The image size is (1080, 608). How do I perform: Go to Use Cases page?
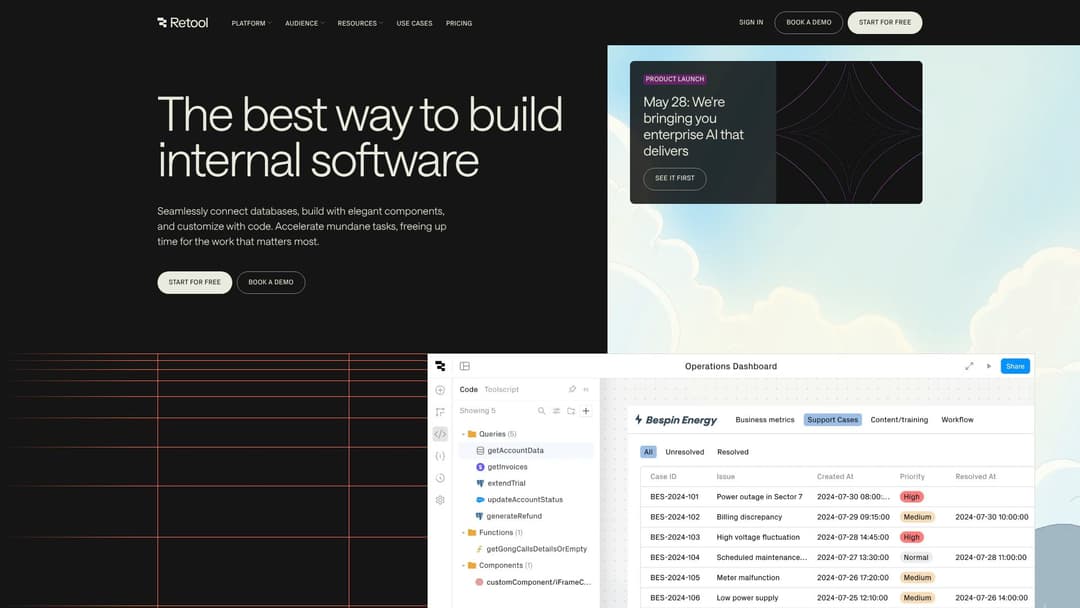point(415,23)
